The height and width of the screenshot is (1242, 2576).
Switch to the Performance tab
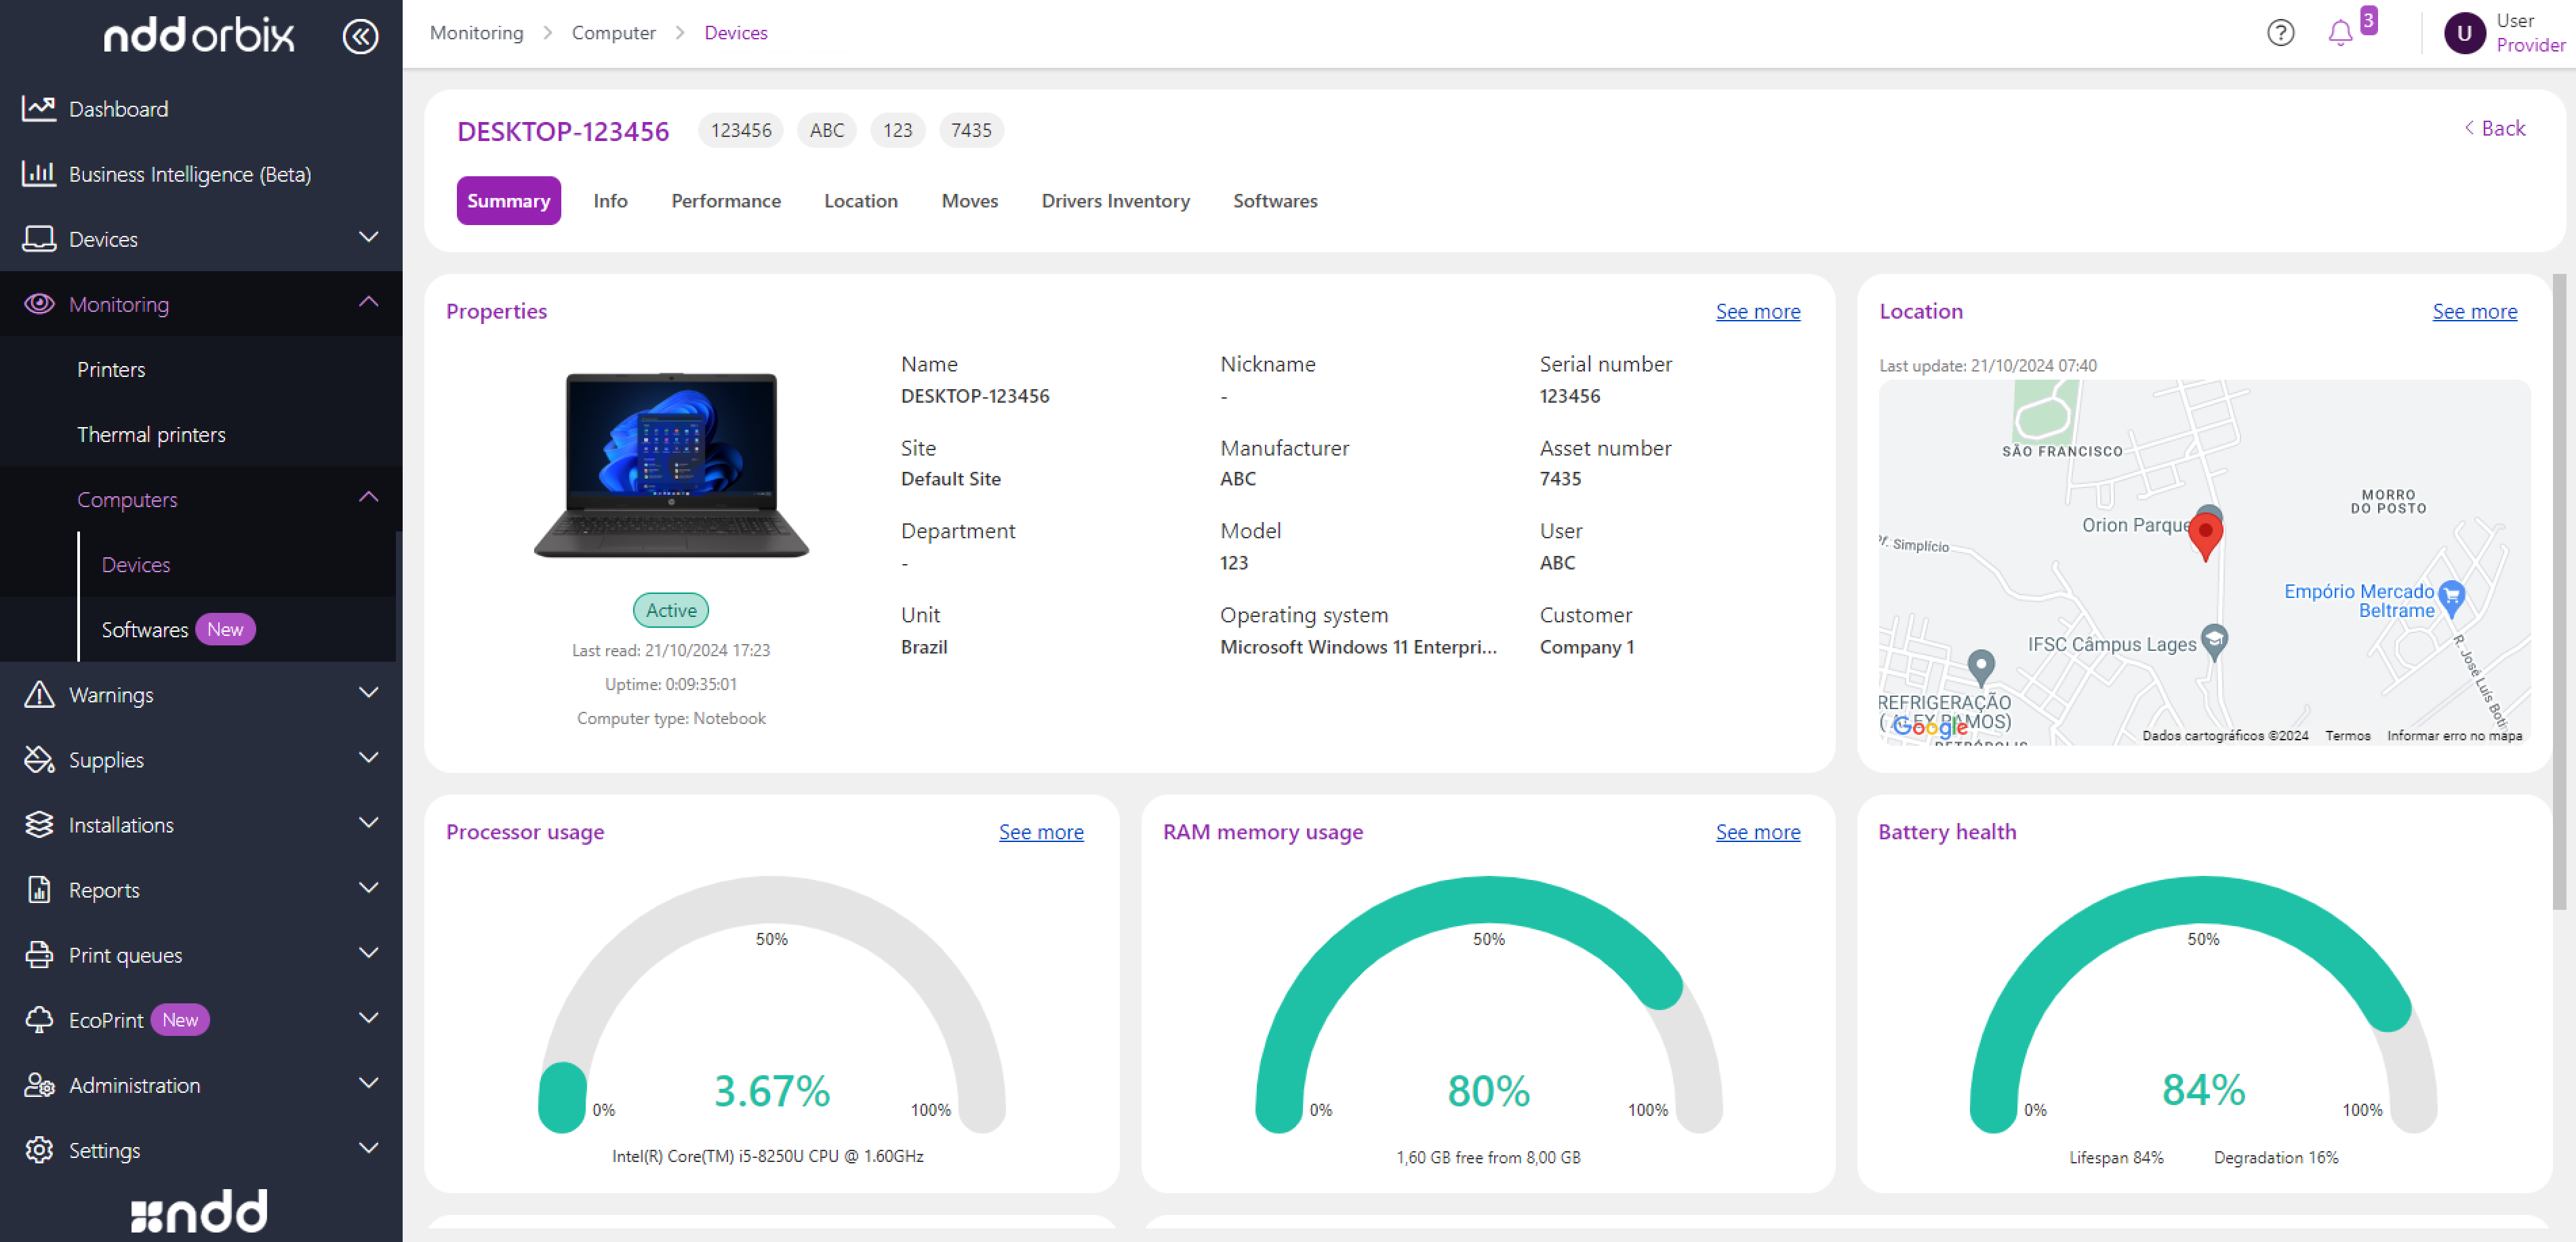(x=725, y=201)
